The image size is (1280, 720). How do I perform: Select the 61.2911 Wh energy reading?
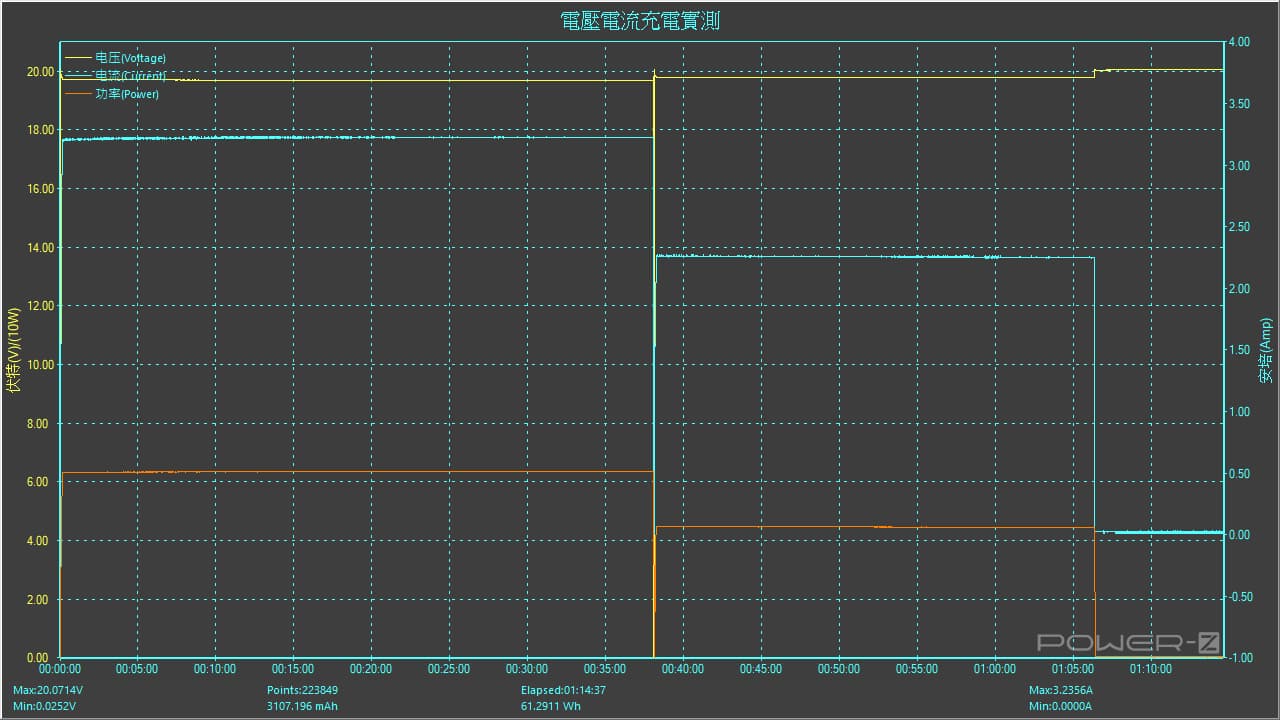pyautogui.click(x=552, y=707)
